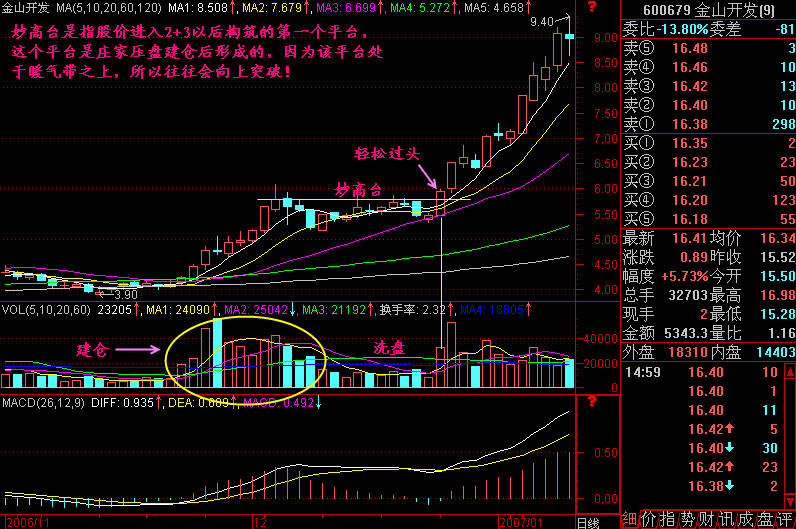Screen dimensions: 796x529
Task: Click the 9.40 high price marker
Action: click(x=542, y=21)
